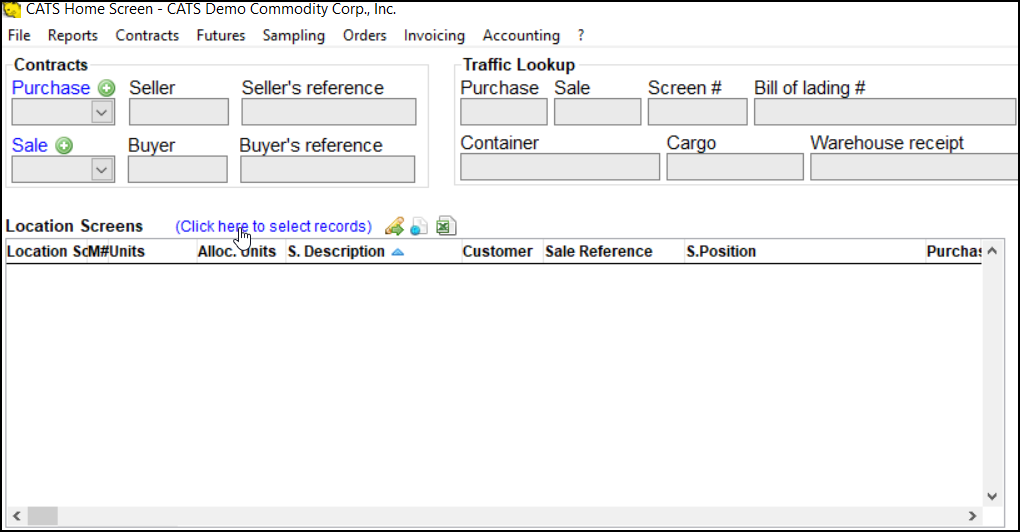
Task: Click the horizontal scrollbar left arrow
Action: click(17, 516)
